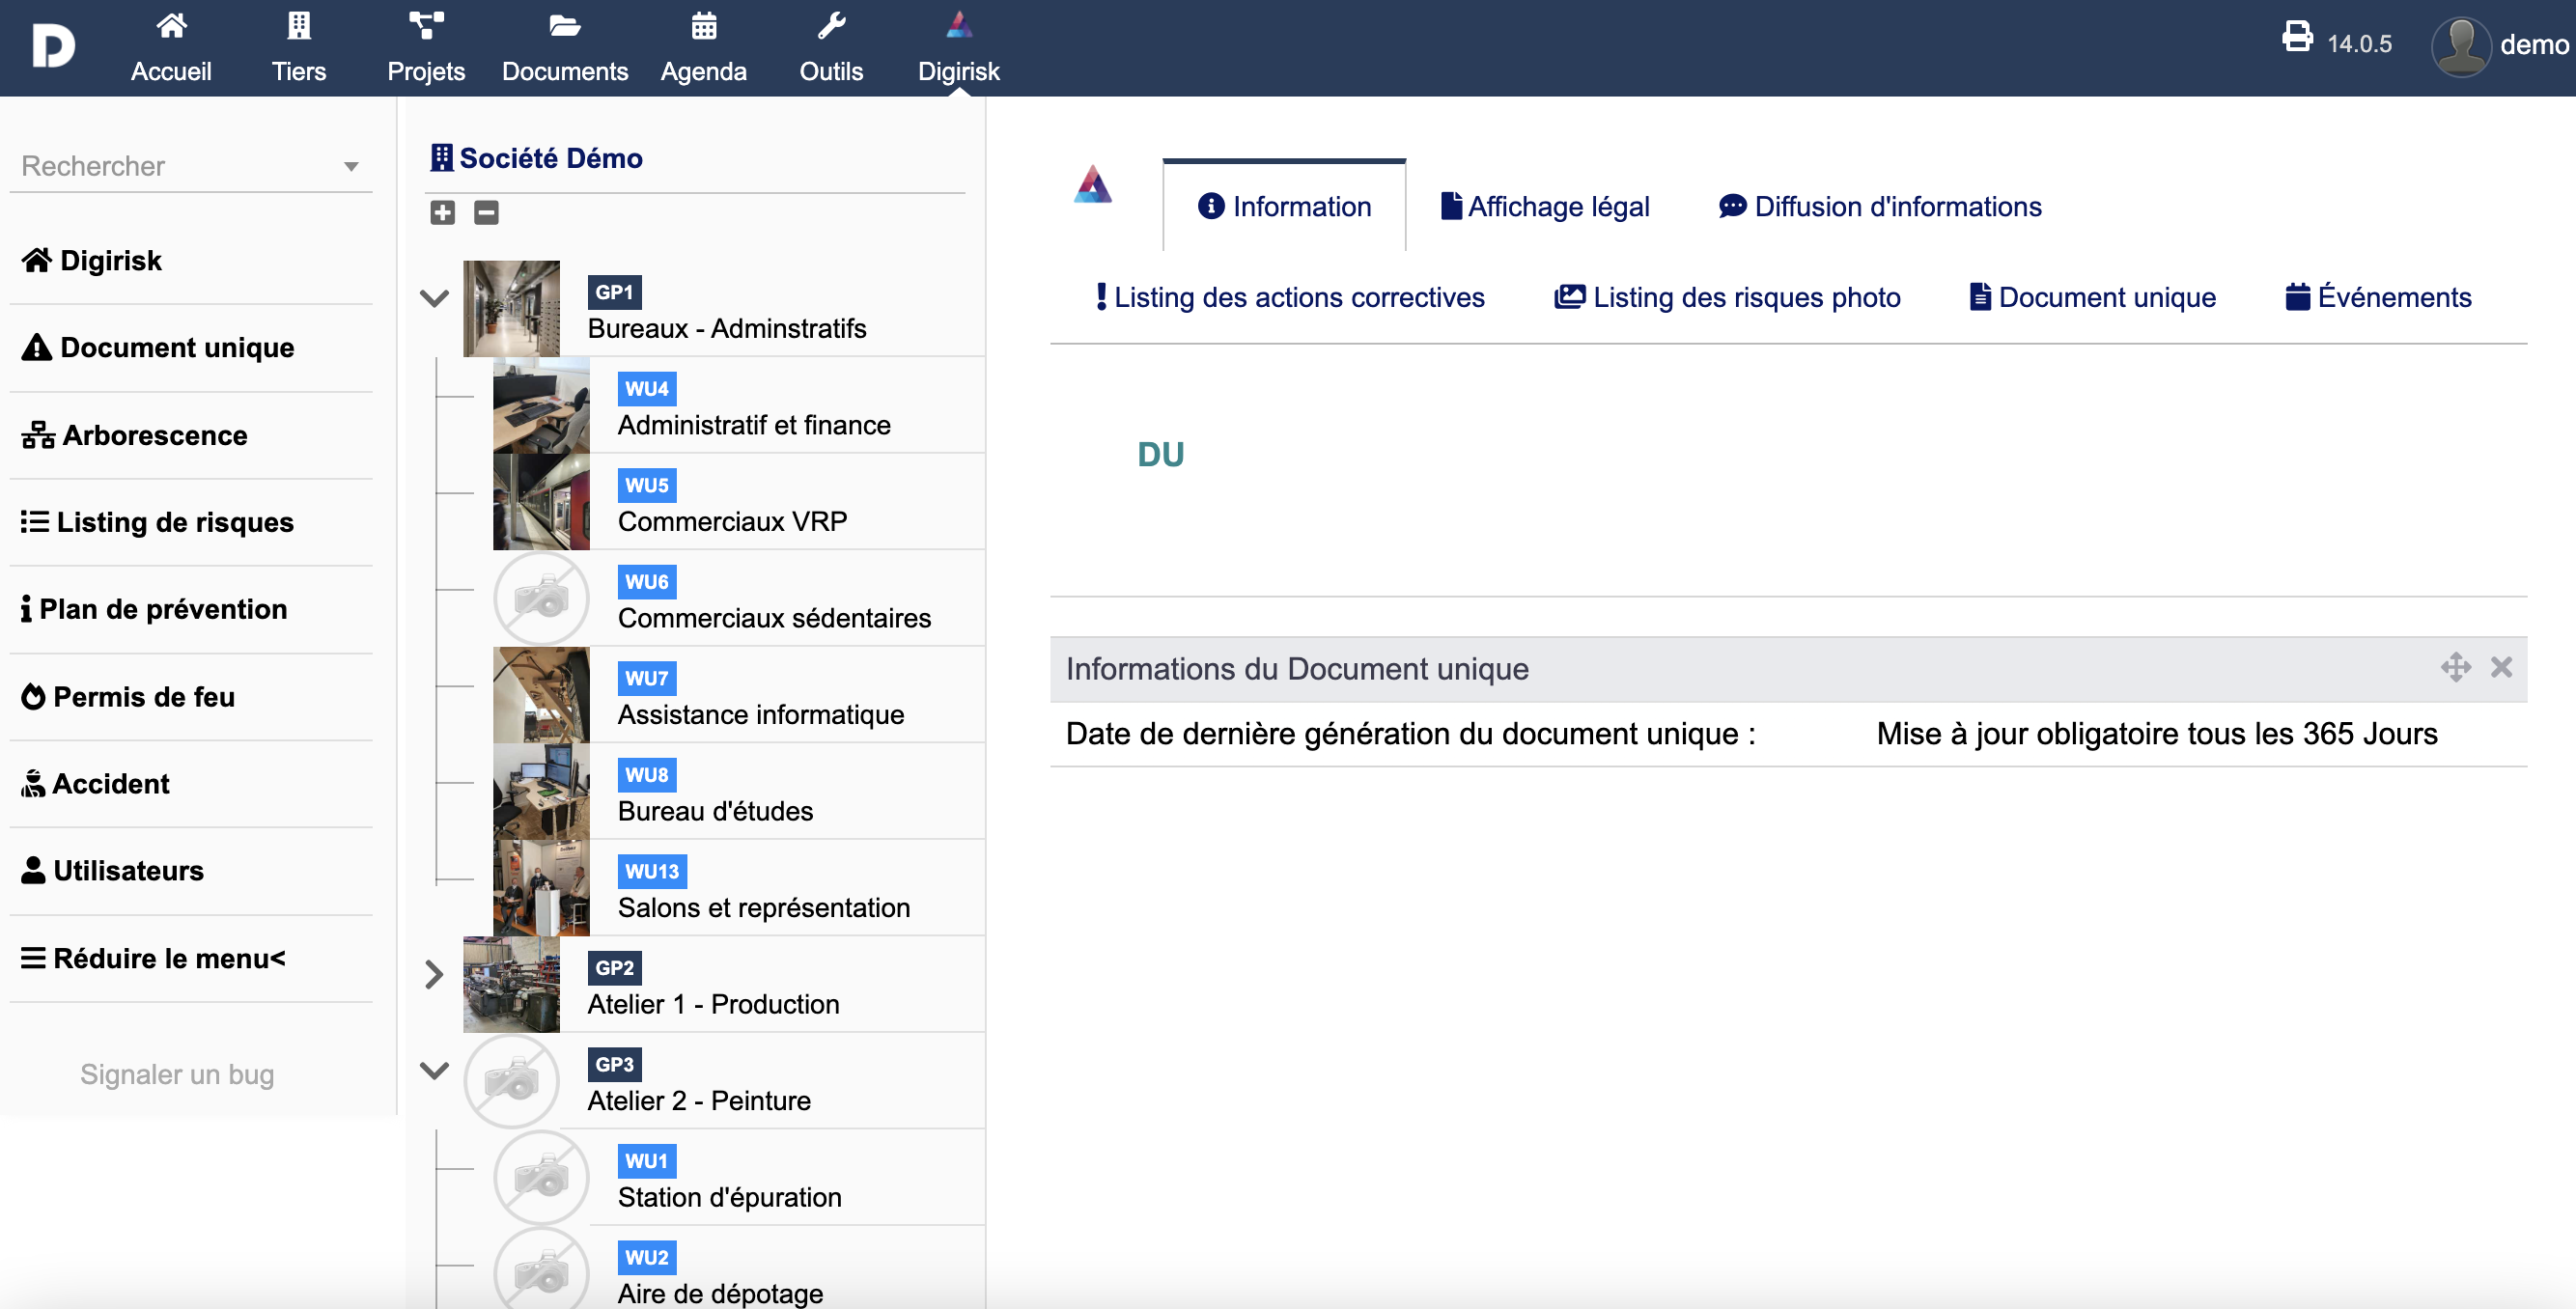Collapse all tree nodes with minus icon

pos(486,212)
